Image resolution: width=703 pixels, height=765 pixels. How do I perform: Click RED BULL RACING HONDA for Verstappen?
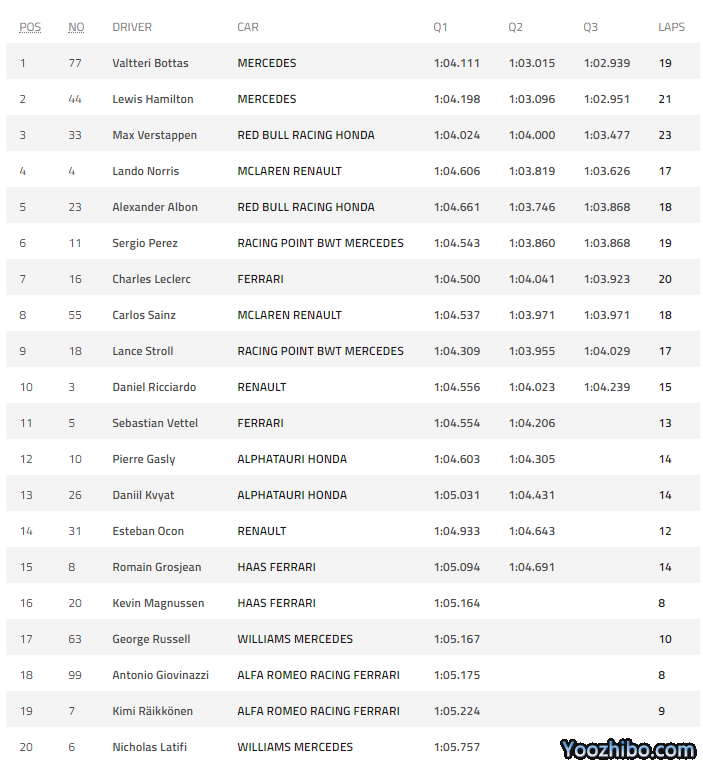[x=306, y=135]
